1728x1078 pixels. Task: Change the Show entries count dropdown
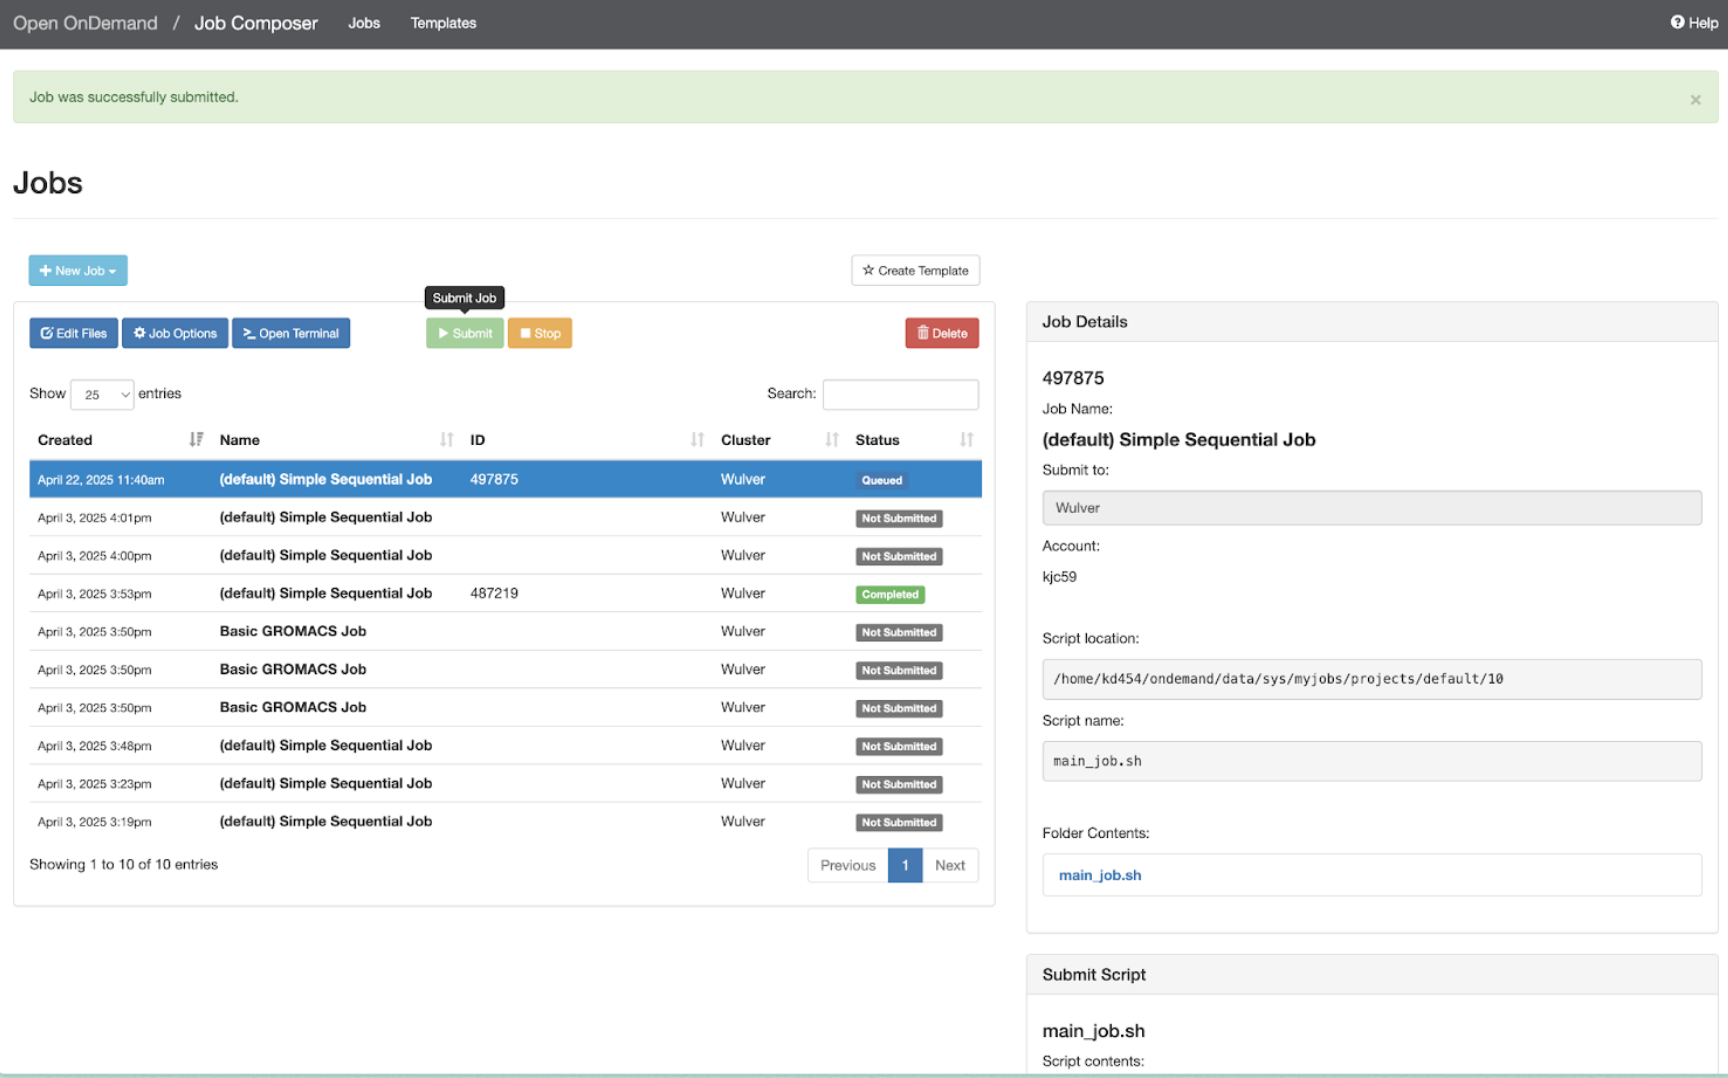[102, 394]
